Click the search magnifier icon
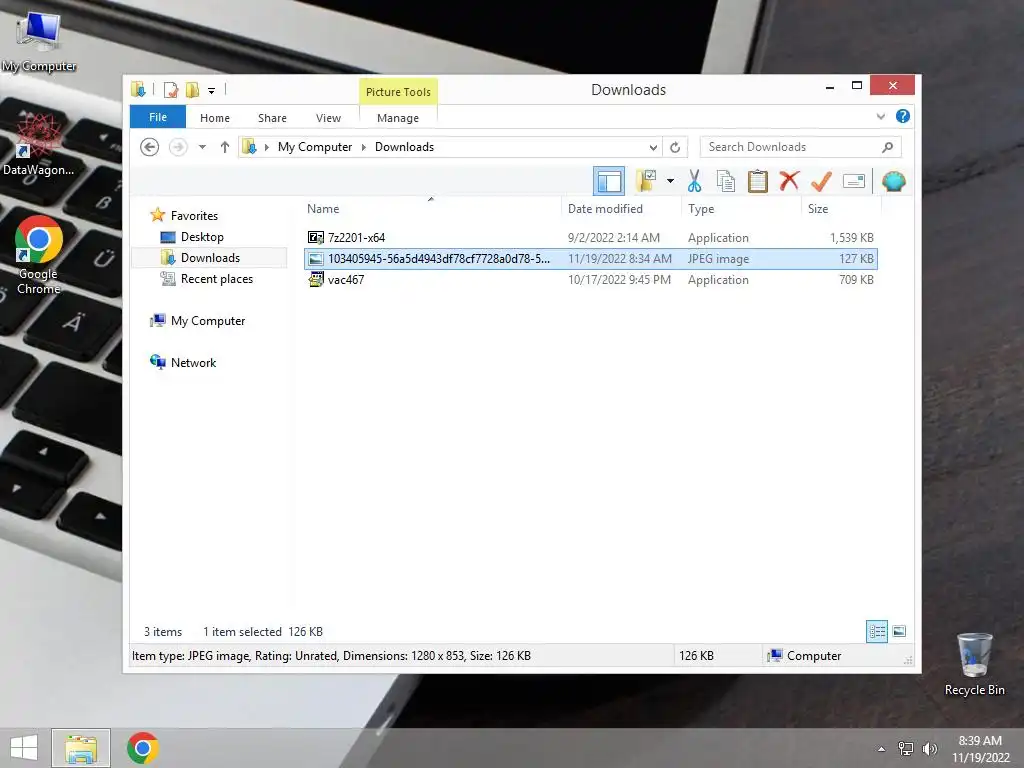 pos(887,147)
